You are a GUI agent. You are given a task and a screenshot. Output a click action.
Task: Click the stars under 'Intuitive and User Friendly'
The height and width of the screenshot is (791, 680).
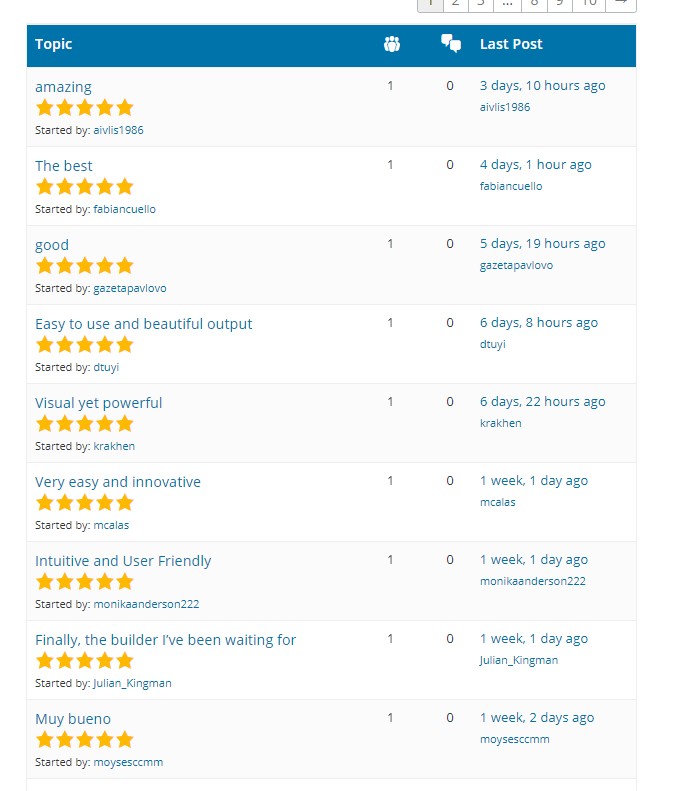(84, 582)
